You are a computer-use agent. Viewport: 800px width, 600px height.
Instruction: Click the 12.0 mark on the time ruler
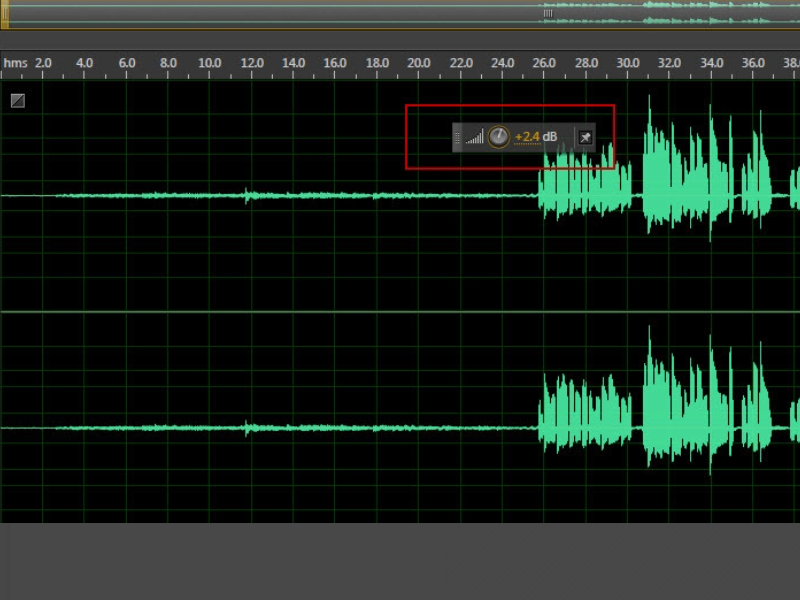coord(251,63)
